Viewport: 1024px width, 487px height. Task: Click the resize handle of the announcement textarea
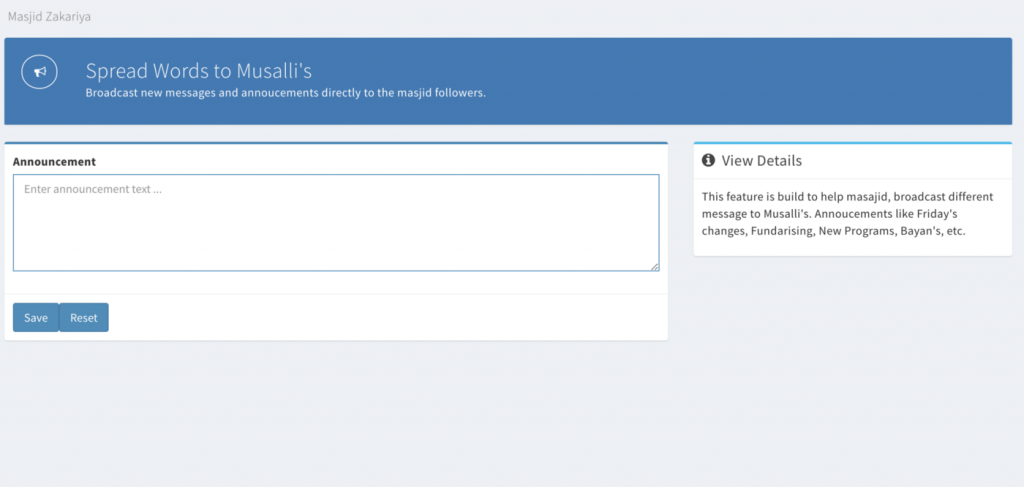click(655, 266)
